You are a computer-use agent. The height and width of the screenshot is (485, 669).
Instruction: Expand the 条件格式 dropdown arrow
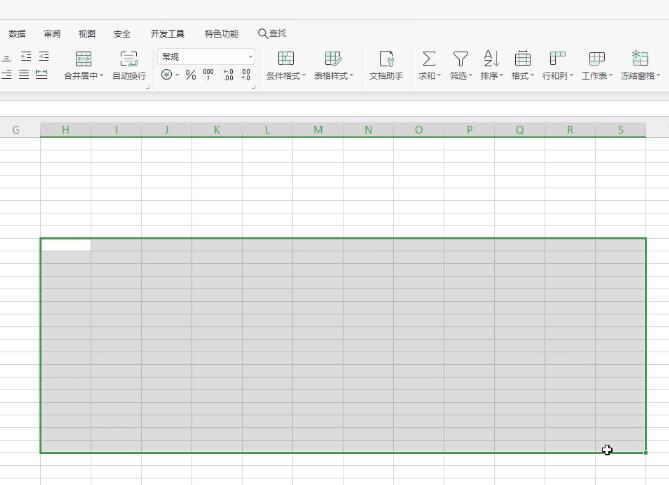(x=304, y=76)
